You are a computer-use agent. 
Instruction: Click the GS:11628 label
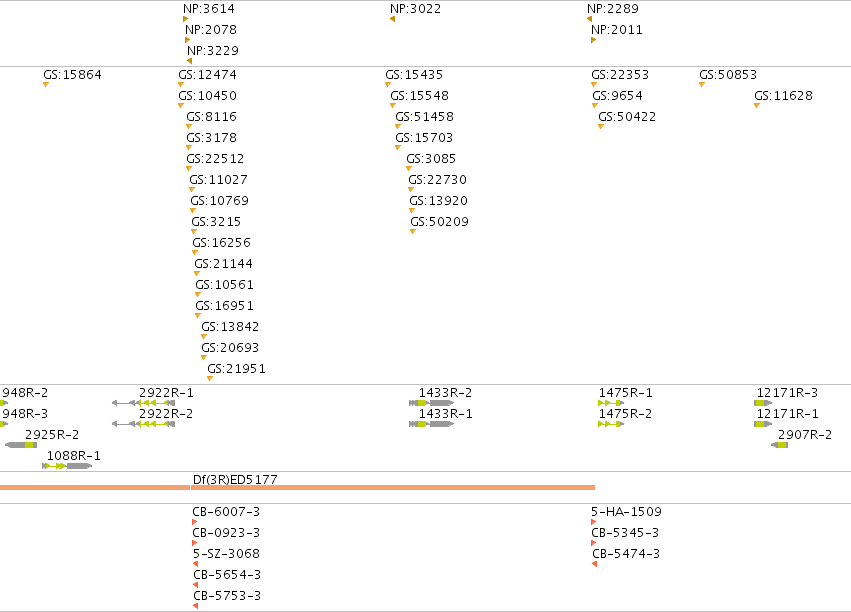(783, 96)
